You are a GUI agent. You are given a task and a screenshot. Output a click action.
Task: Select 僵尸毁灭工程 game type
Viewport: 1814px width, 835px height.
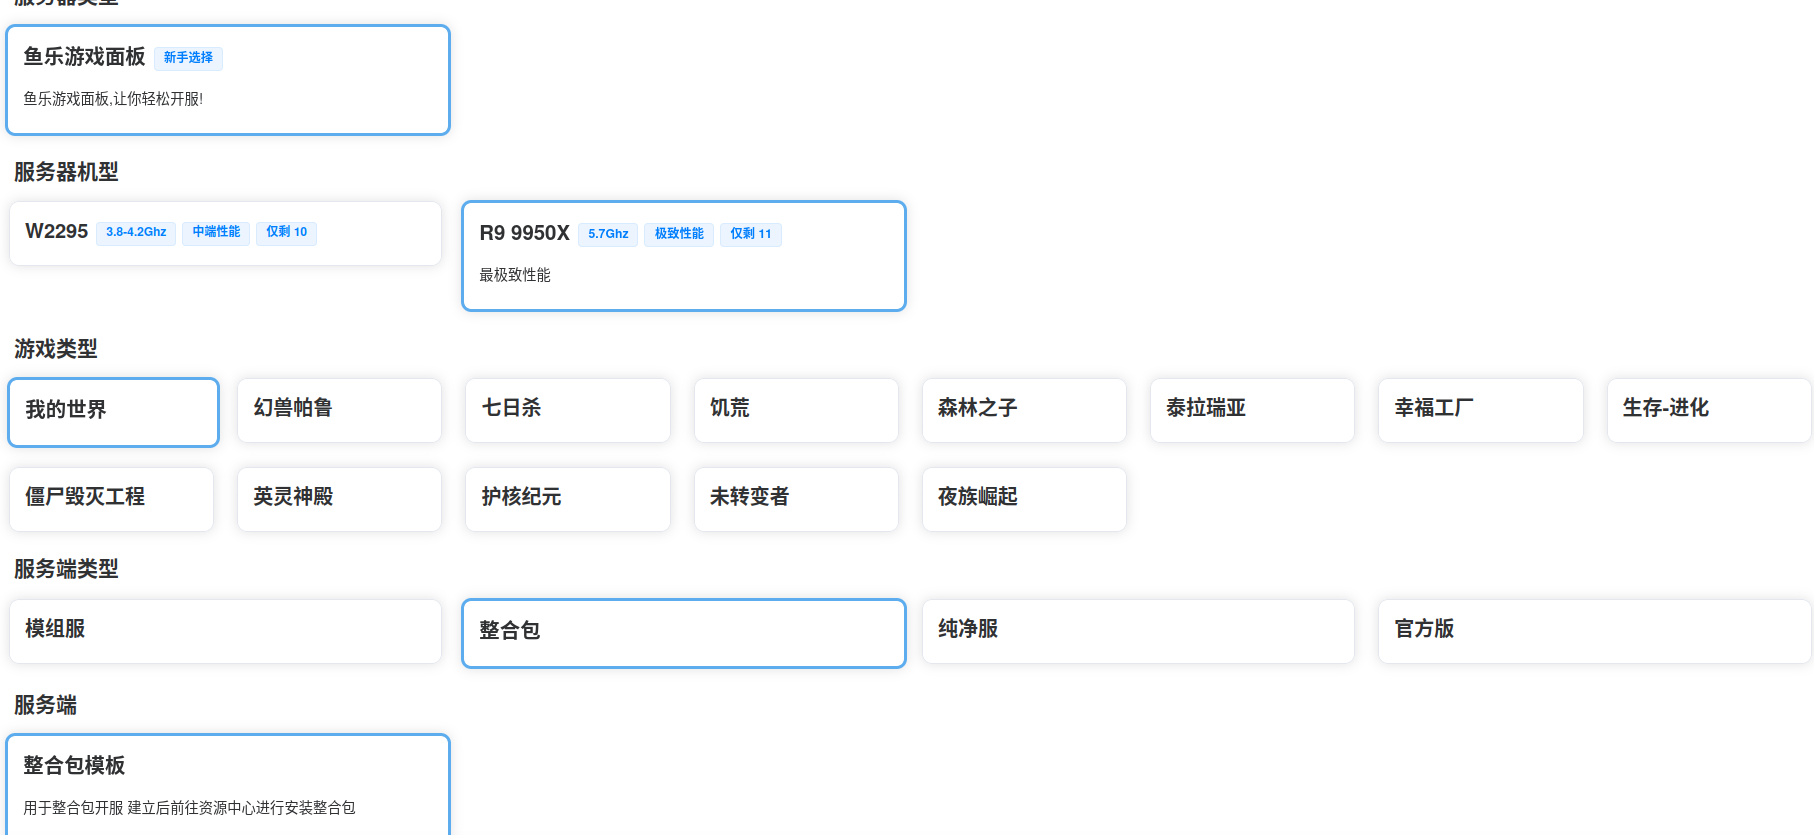click(x=111, y=499)
